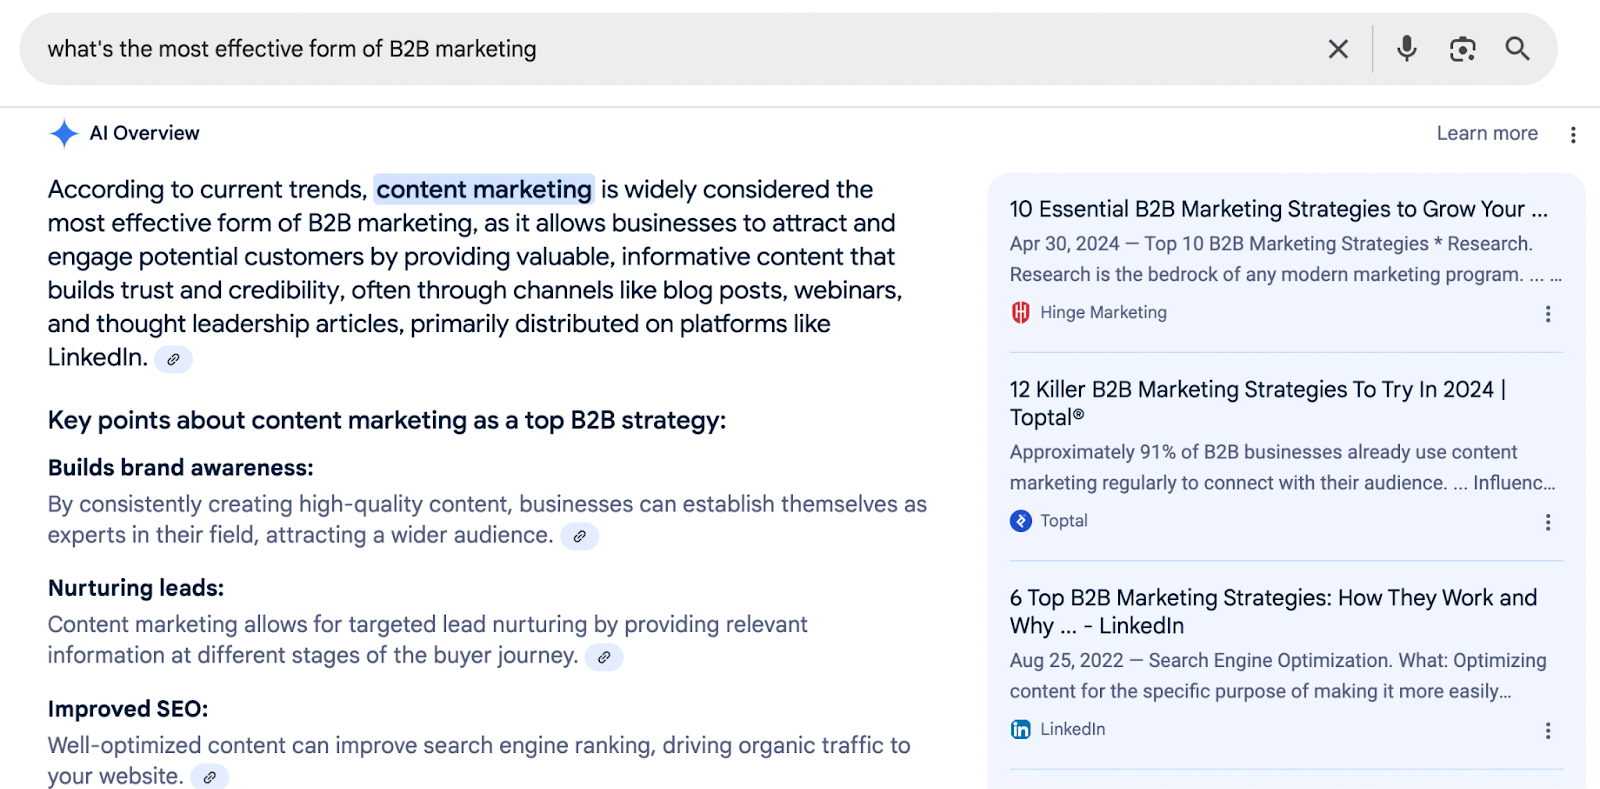Click the source link icon after "LinkedIn."
The image size is (1600, 789).
pos(174,359)
